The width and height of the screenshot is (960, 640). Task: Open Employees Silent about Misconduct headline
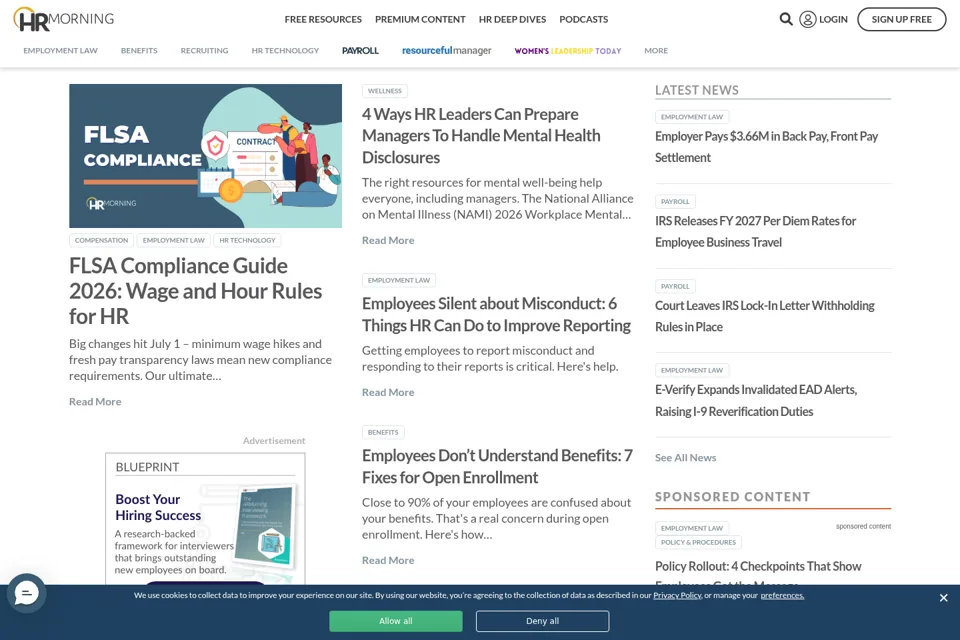pos(496,315)
